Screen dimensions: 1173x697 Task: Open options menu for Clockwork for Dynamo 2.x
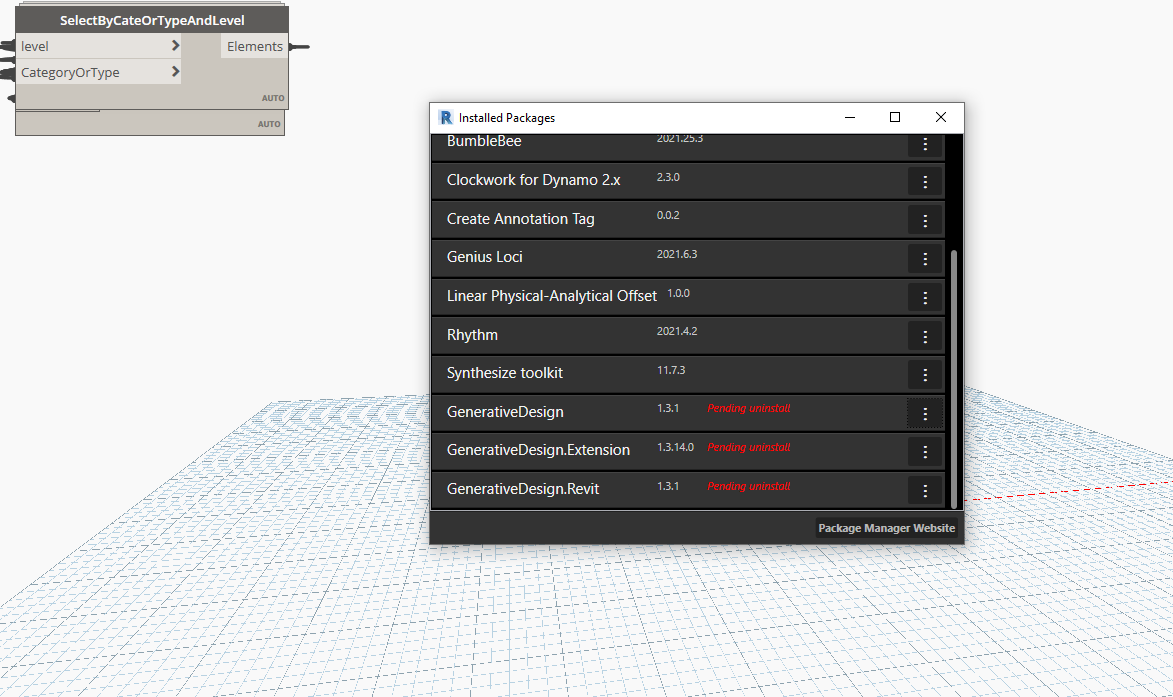(x=925, y=182)
